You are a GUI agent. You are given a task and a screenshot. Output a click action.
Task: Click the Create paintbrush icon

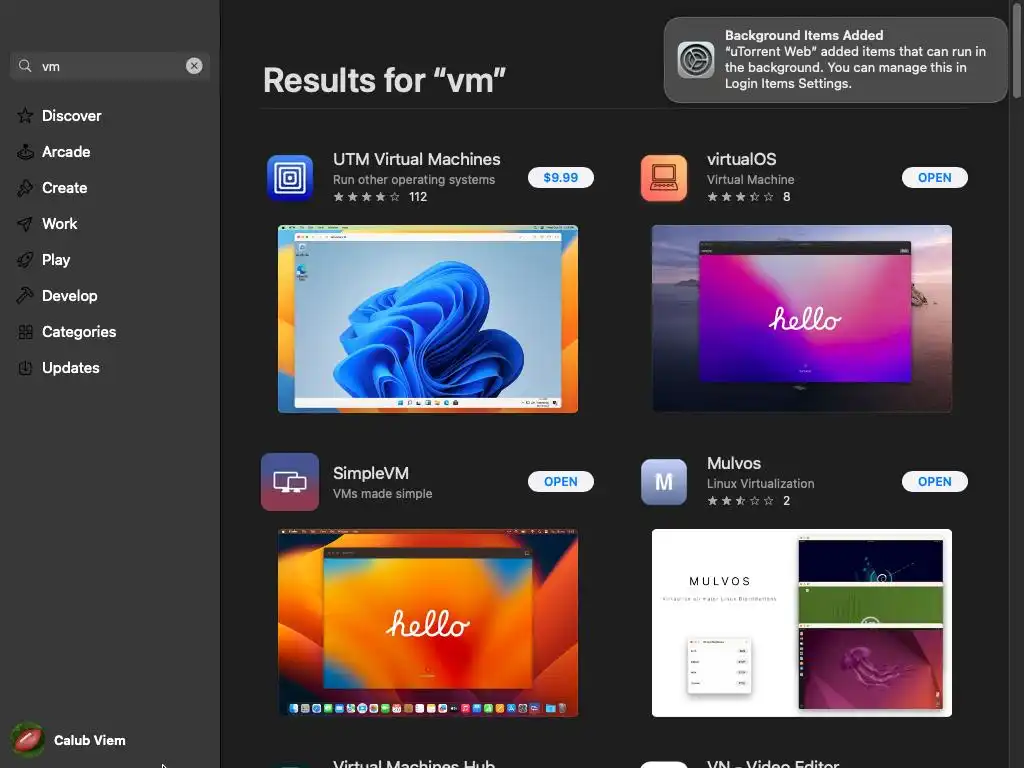click(25, 187)
